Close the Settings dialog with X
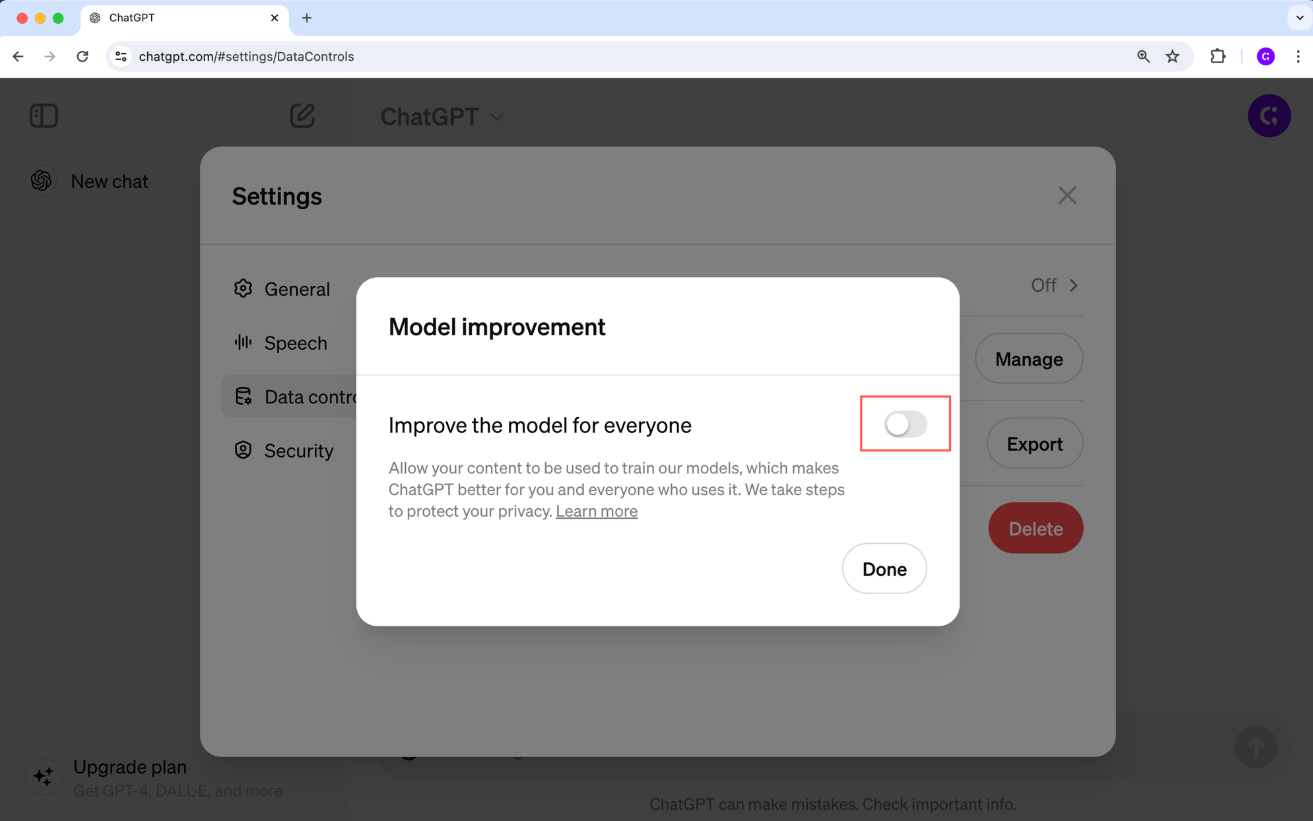Viewport: 1313px width, 821px height. click(x=1067, y=196)
